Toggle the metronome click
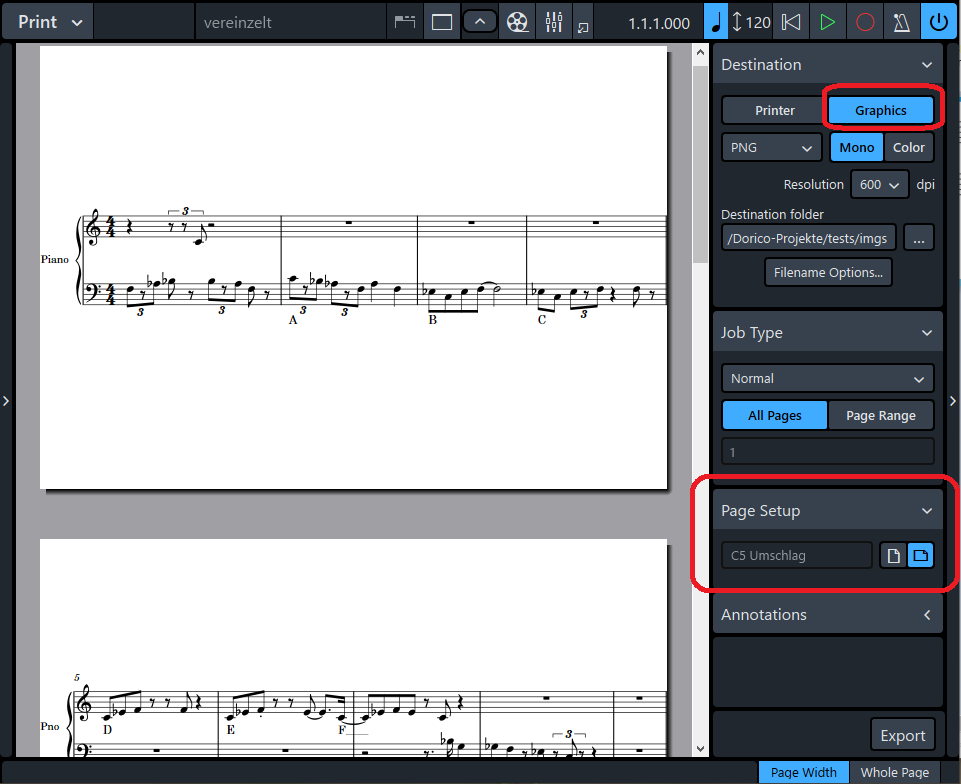This screenshot has height=784, width=961. (x=902, y=23)
